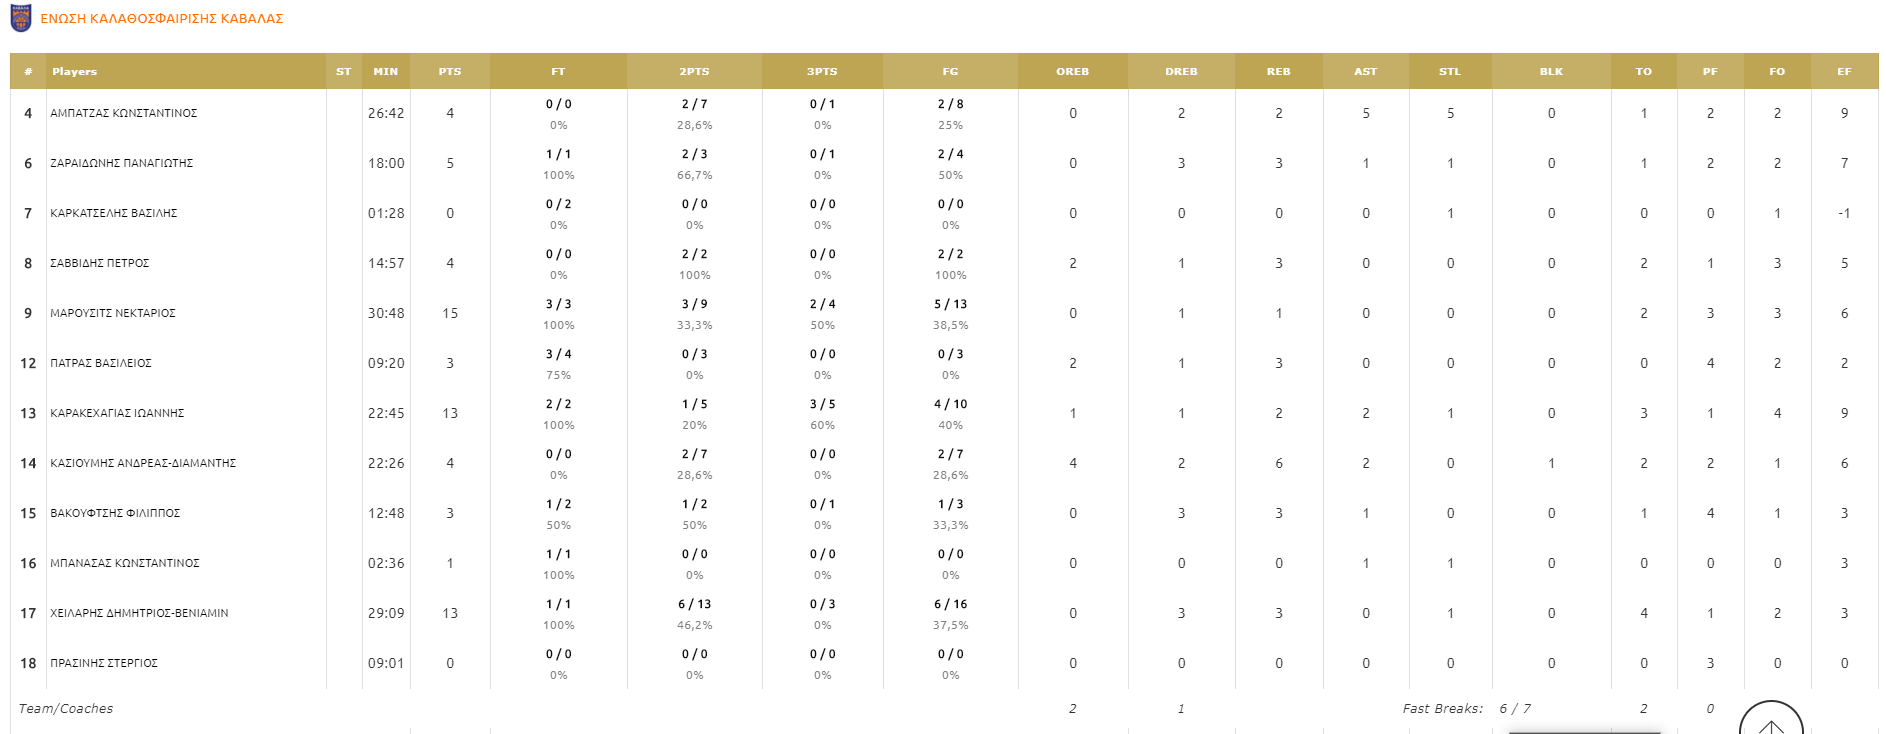
Task: Sort table by PTS column header
Action: pyautogui.click(x=450, y=72)
